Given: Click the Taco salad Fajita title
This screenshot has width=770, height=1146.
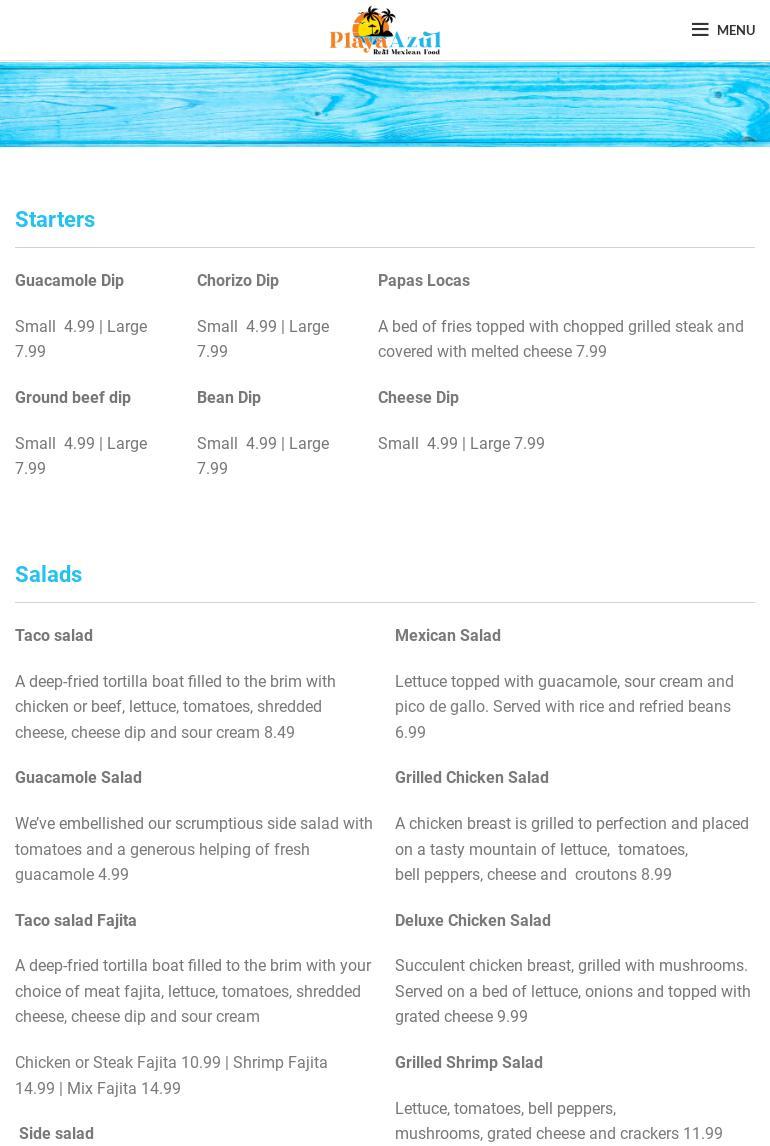Looking at the screenshot, I should click(76, 920).
